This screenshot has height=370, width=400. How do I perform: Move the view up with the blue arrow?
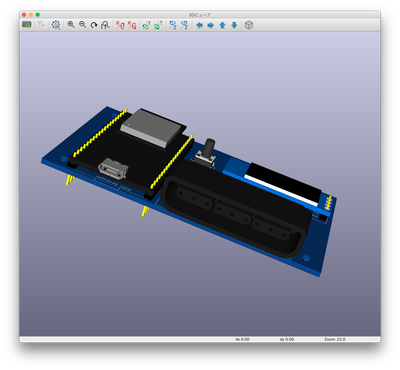coord(223,25)
